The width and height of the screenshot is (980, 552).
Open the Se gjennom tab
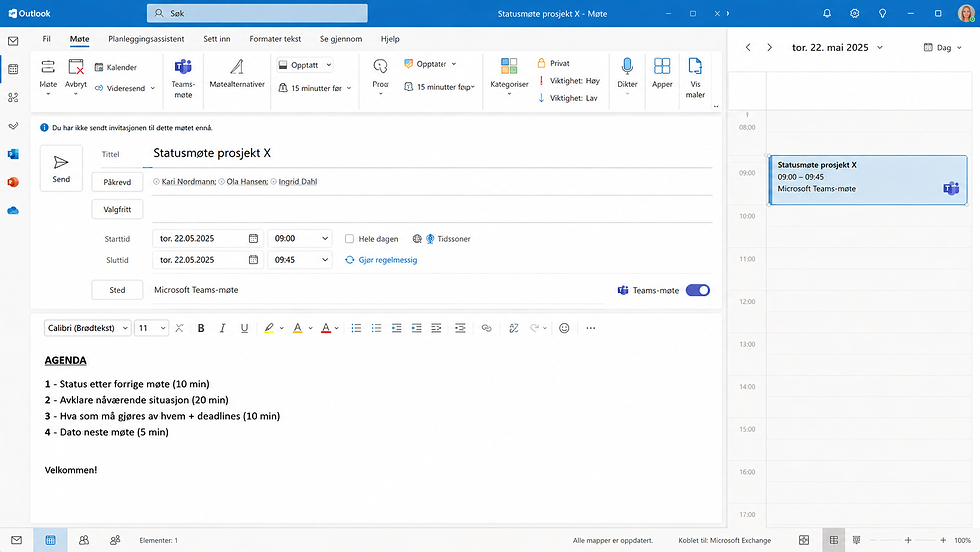[x=341, y=39]
